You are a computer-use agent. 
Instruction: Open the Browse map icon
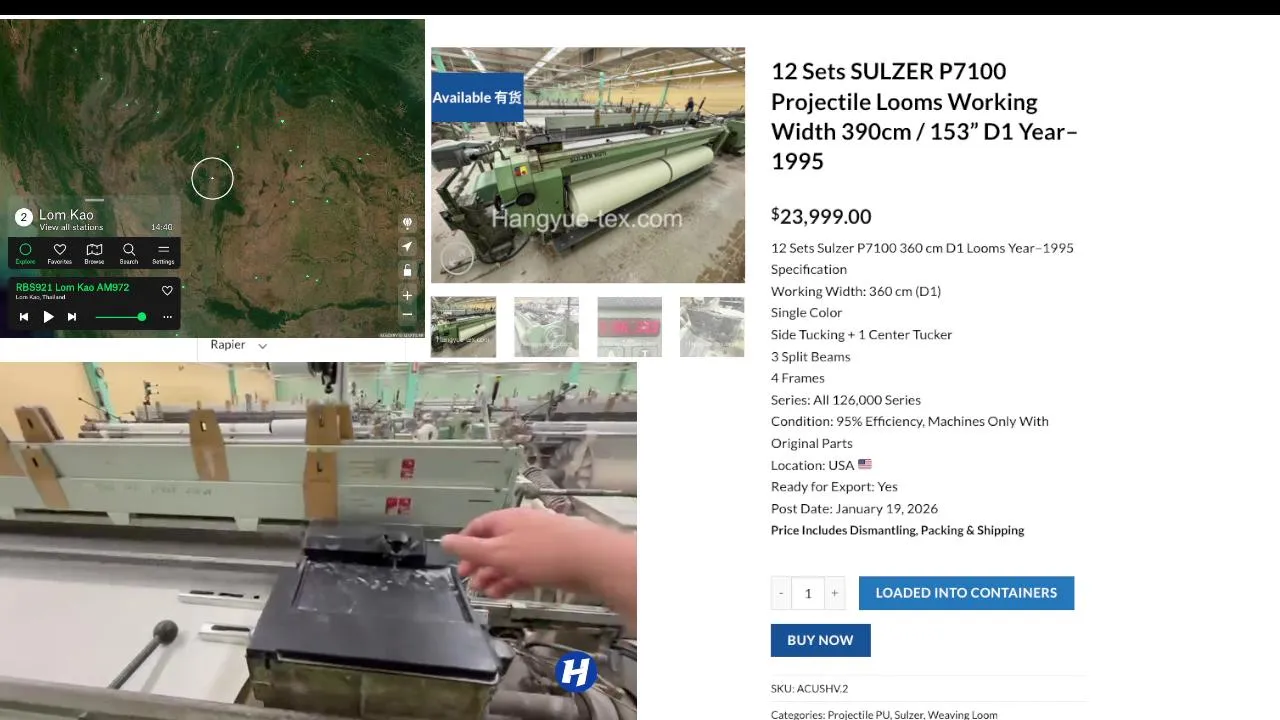(x=94, y=253)
